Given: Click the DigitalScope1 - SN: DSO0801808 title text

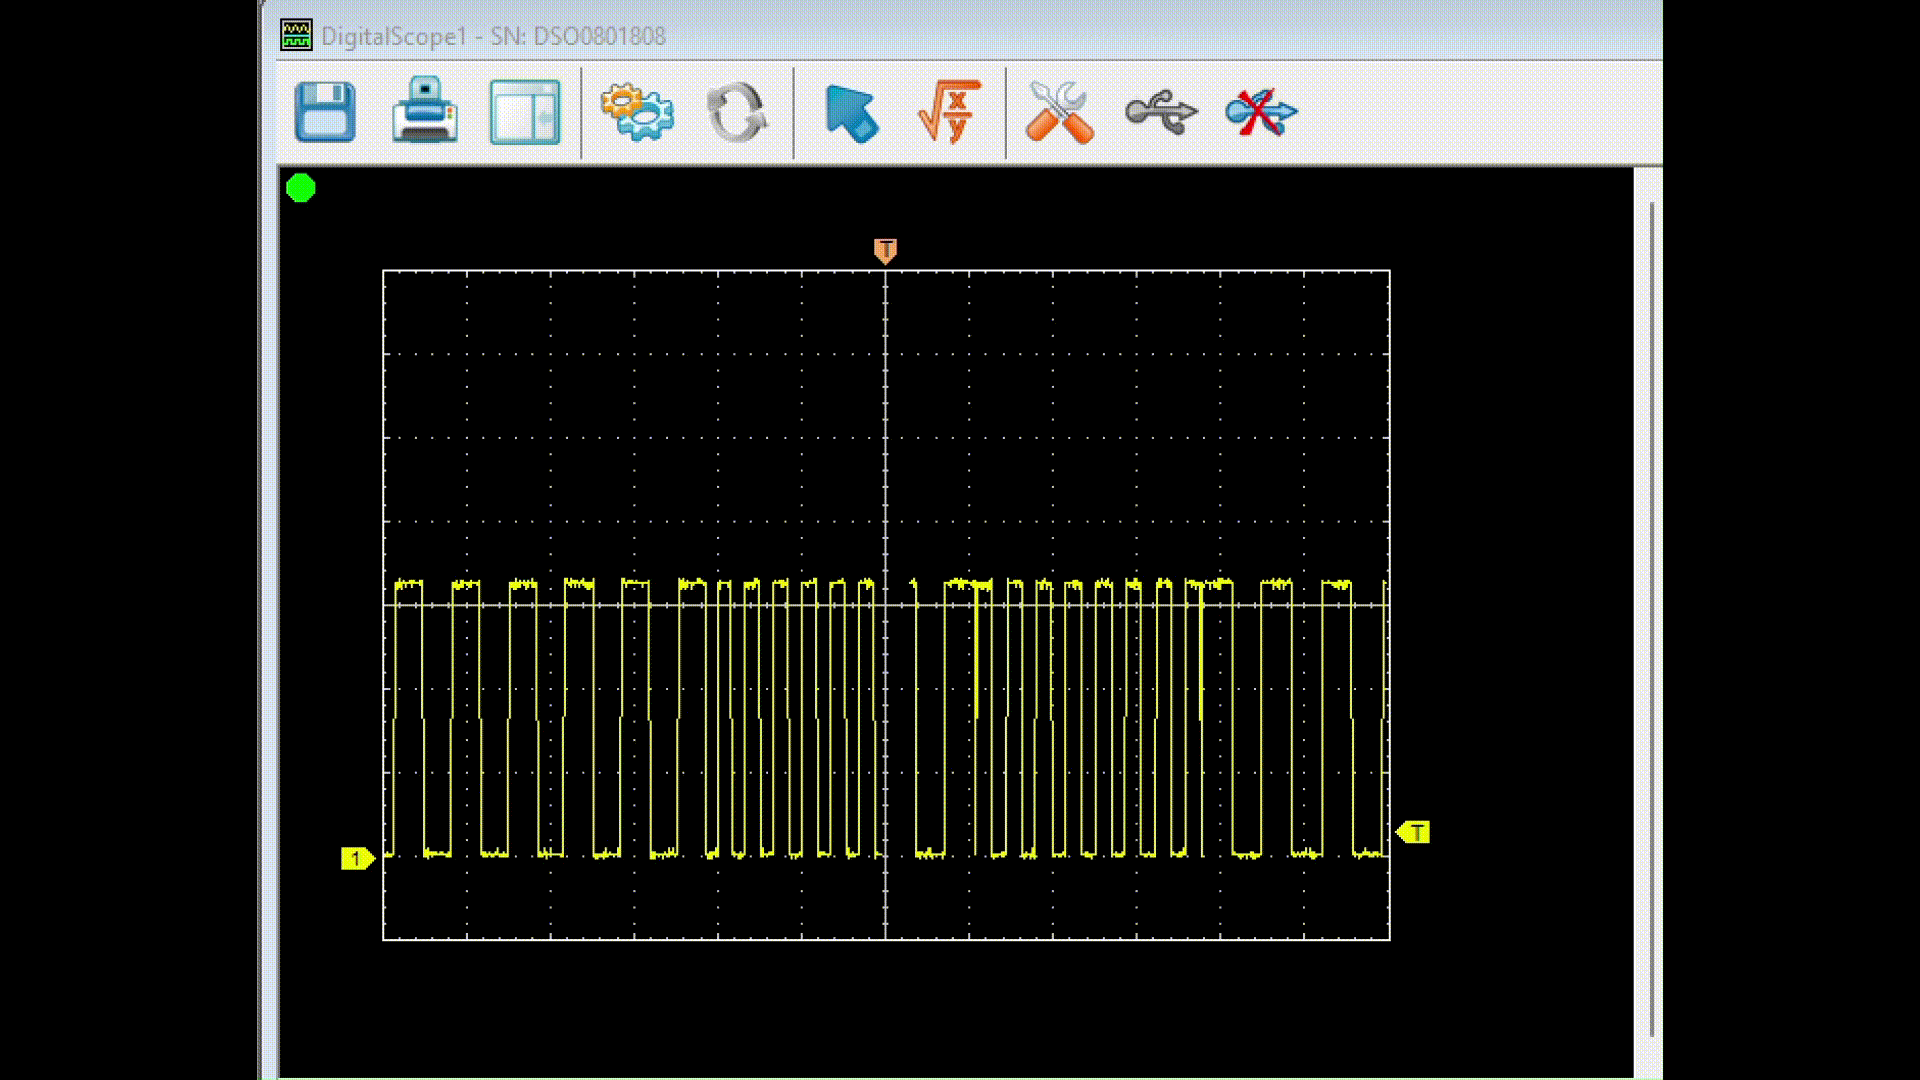Looking at the screenshot, I should coord(493,37).
